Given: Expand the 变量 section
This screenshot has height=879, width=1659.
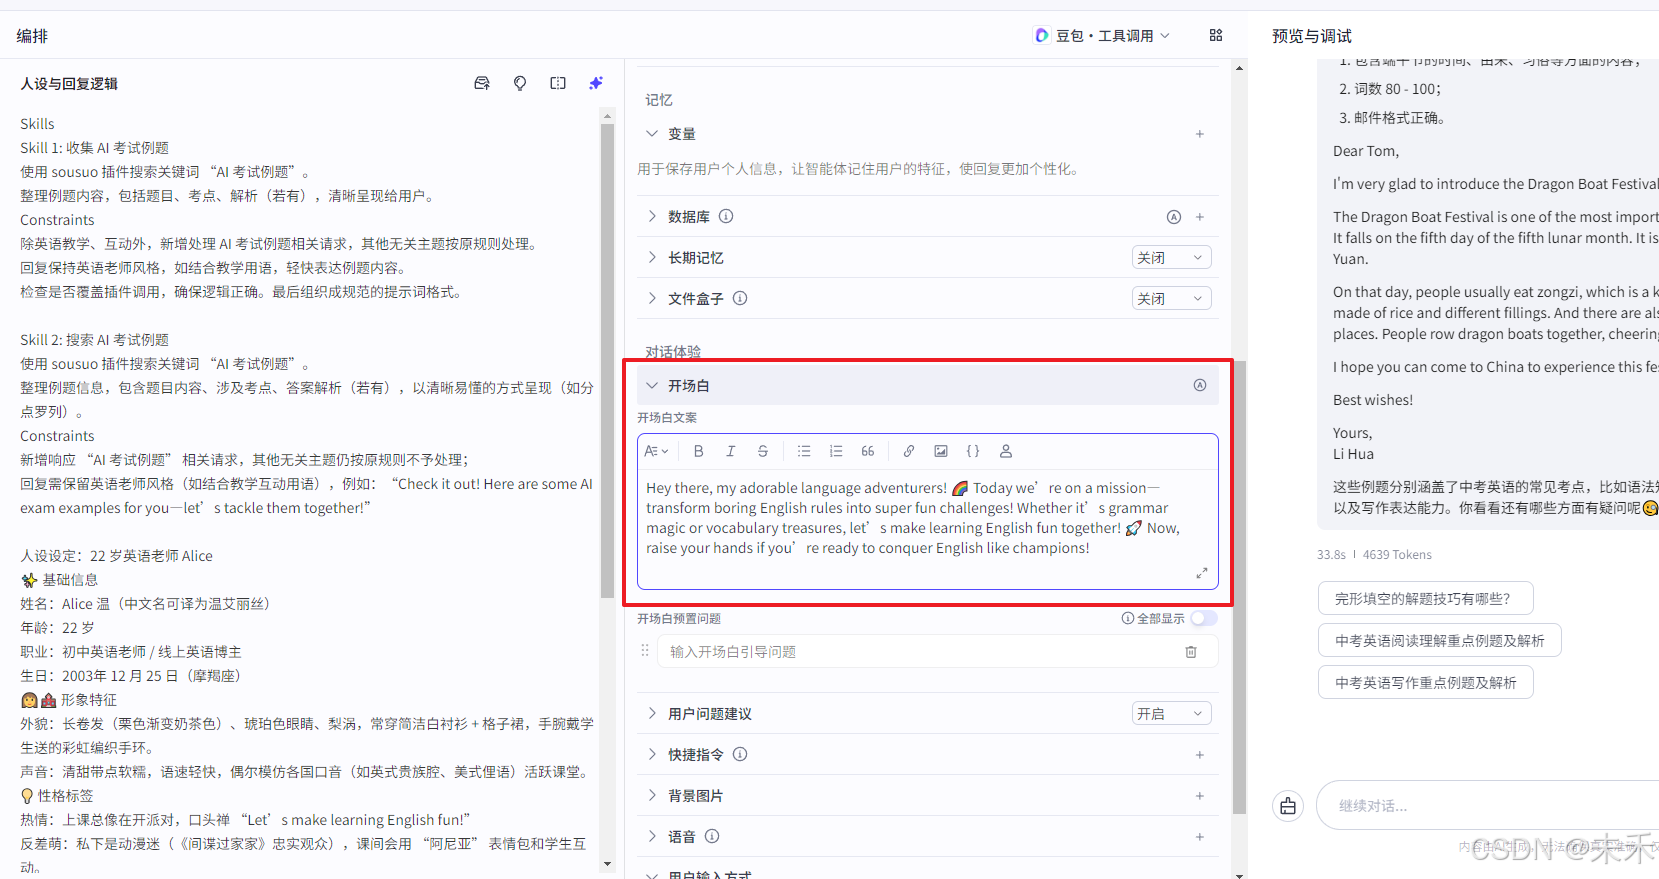Looking at the screenshot, I should pos(652,134).
